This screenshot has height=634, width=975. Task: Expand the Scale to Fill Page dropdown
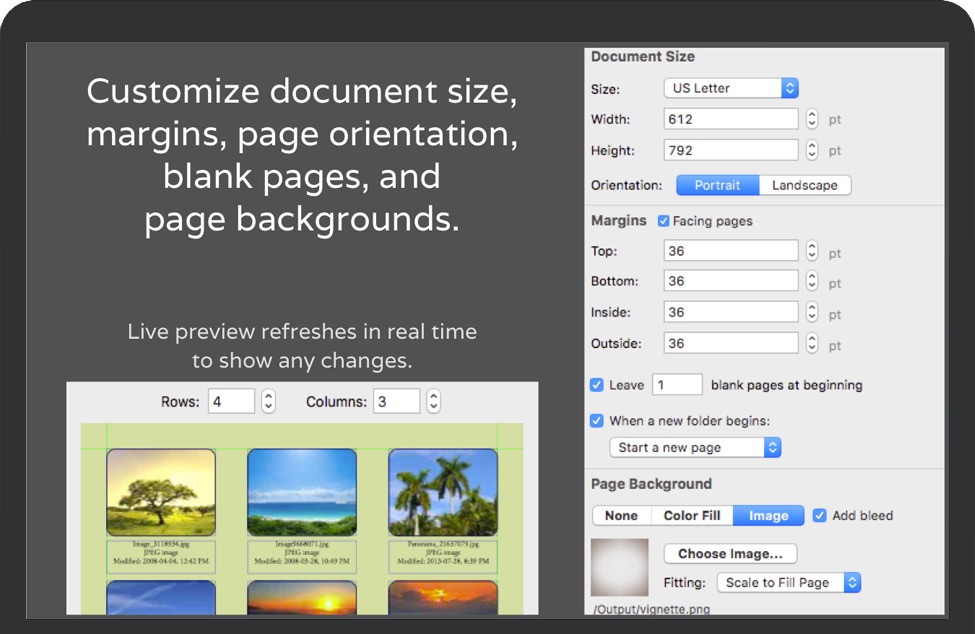[788, 583]
